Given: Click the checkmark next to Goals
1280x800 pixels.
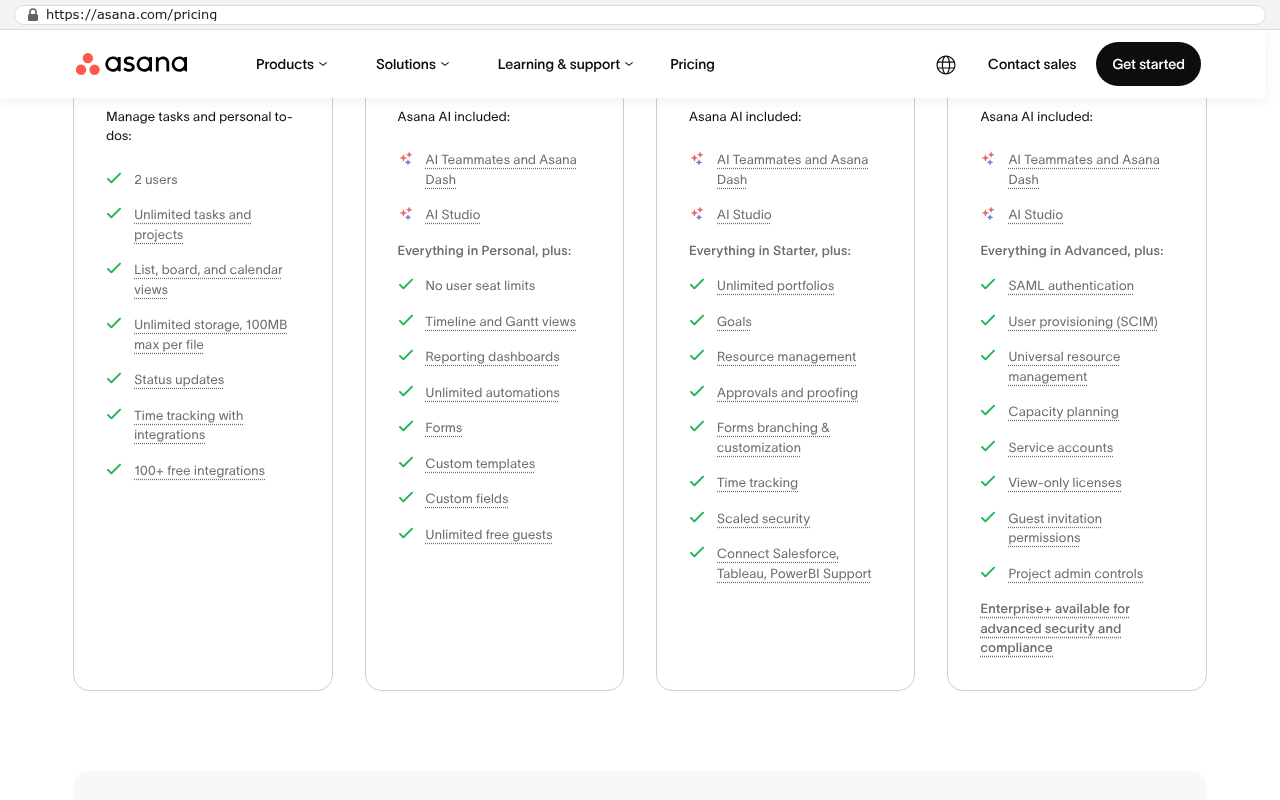Looking at the screenshot, I should (696, 321).
